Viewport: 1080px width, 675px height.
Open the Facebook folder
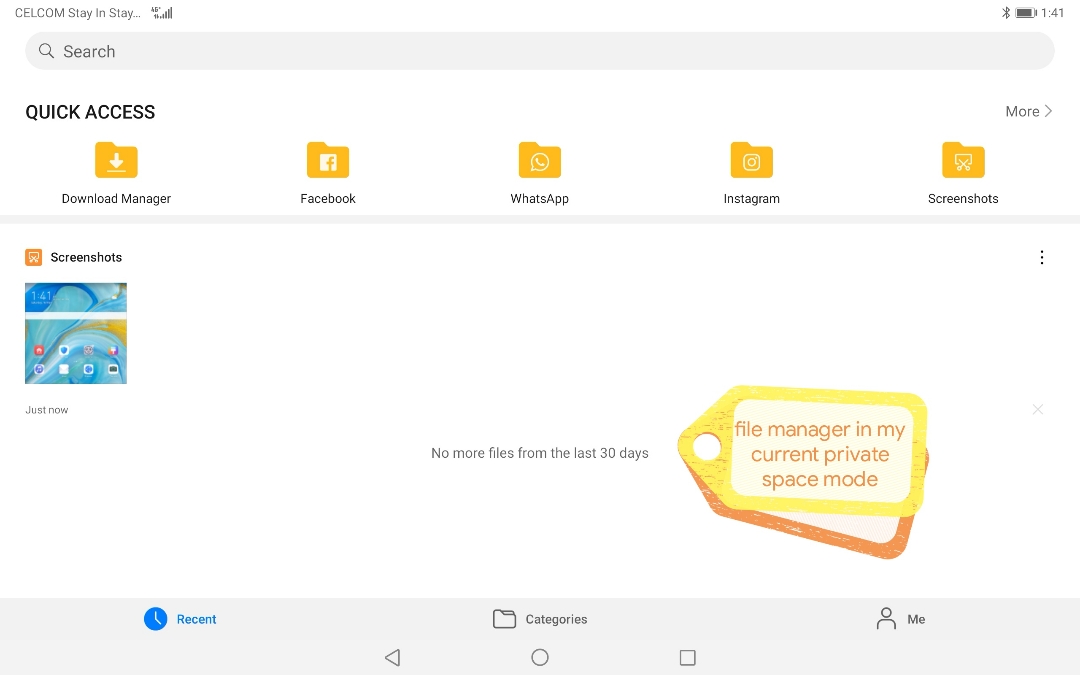click(x=328, y=161)
